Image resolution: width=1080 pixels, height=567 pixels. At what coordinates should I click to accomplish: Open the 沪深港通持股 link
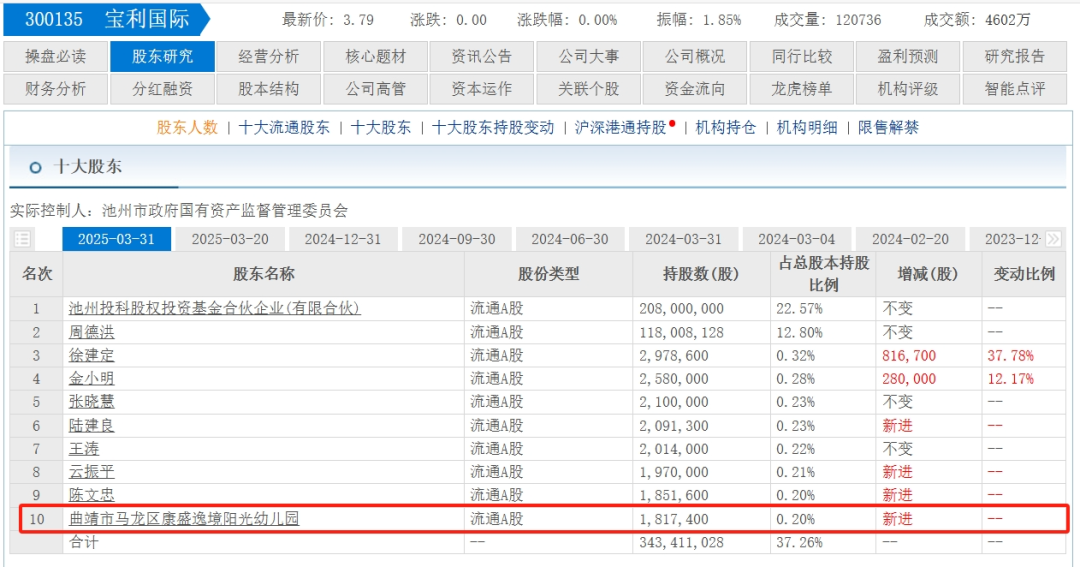point(620,127)
